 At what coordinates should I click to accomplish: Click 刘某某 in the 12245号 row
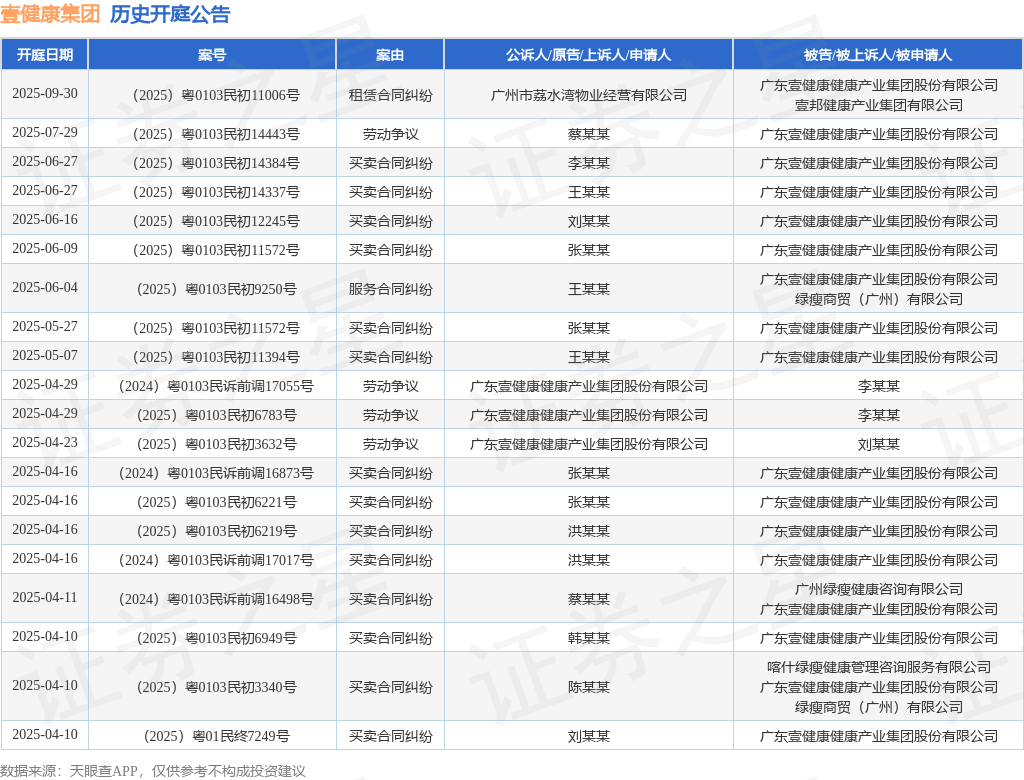588,221
